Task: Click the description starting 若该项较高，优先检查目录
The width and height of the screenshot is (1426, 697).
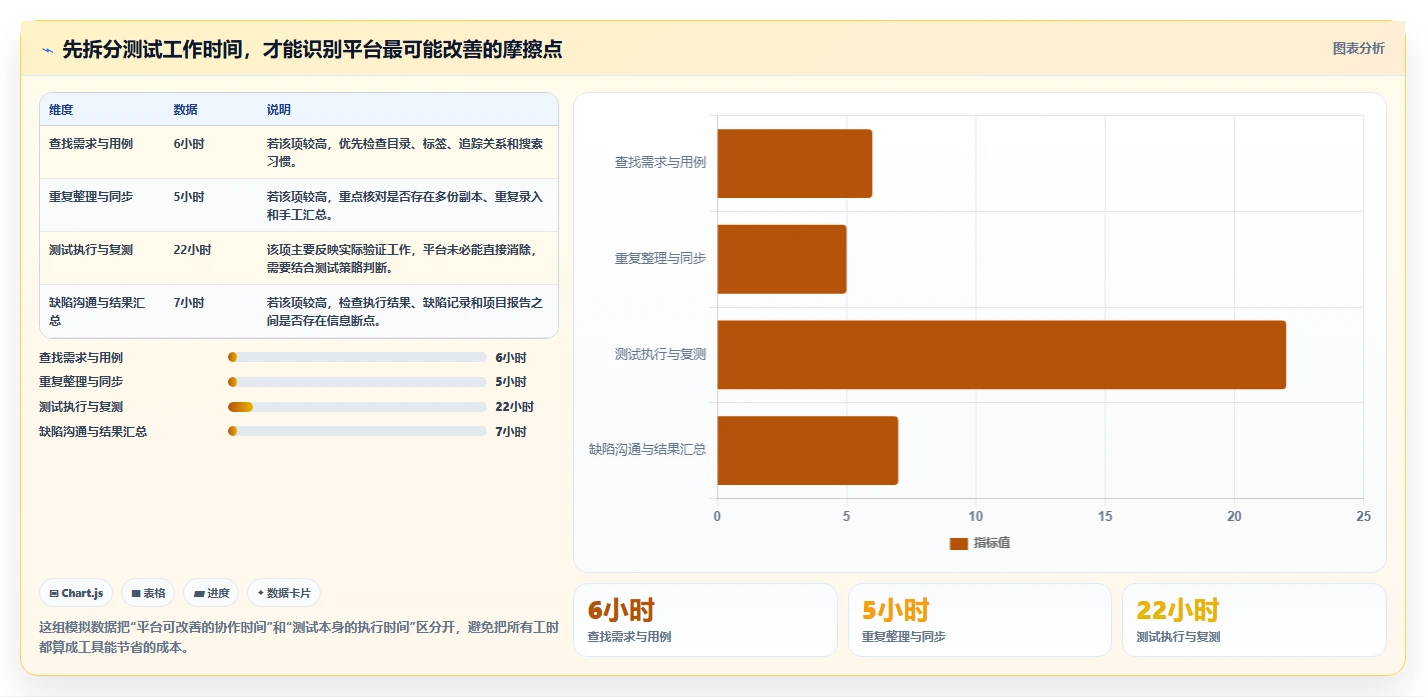Action: point(405,152)
